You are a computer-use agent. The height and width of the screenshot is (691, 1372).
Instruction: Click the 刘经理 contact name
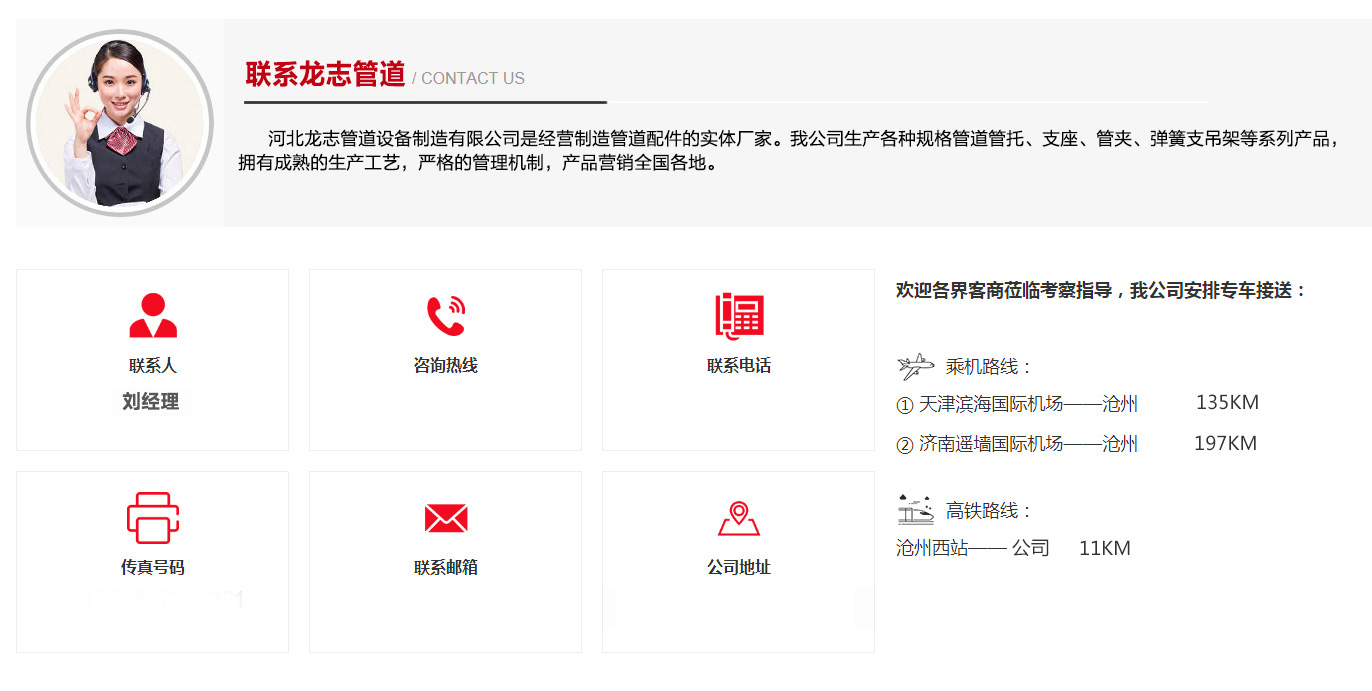151,402
